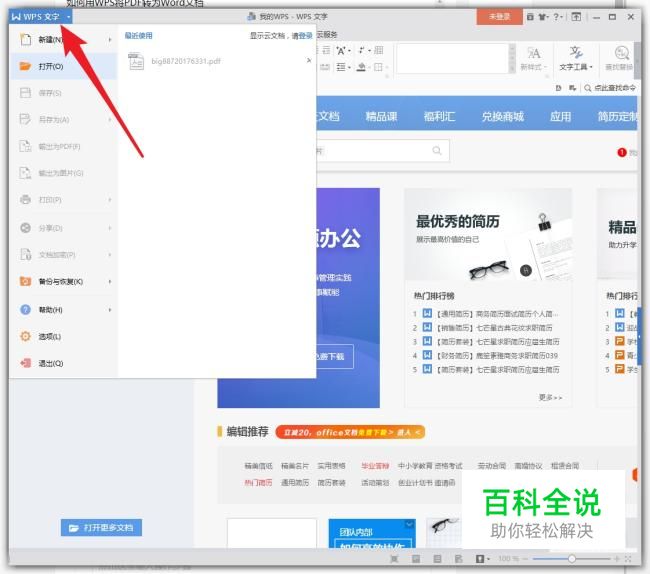Image resolution: width=650 pixels, height=574 pixels.
Task: Open the 兑换商城 tab
Action: (502, 116)
